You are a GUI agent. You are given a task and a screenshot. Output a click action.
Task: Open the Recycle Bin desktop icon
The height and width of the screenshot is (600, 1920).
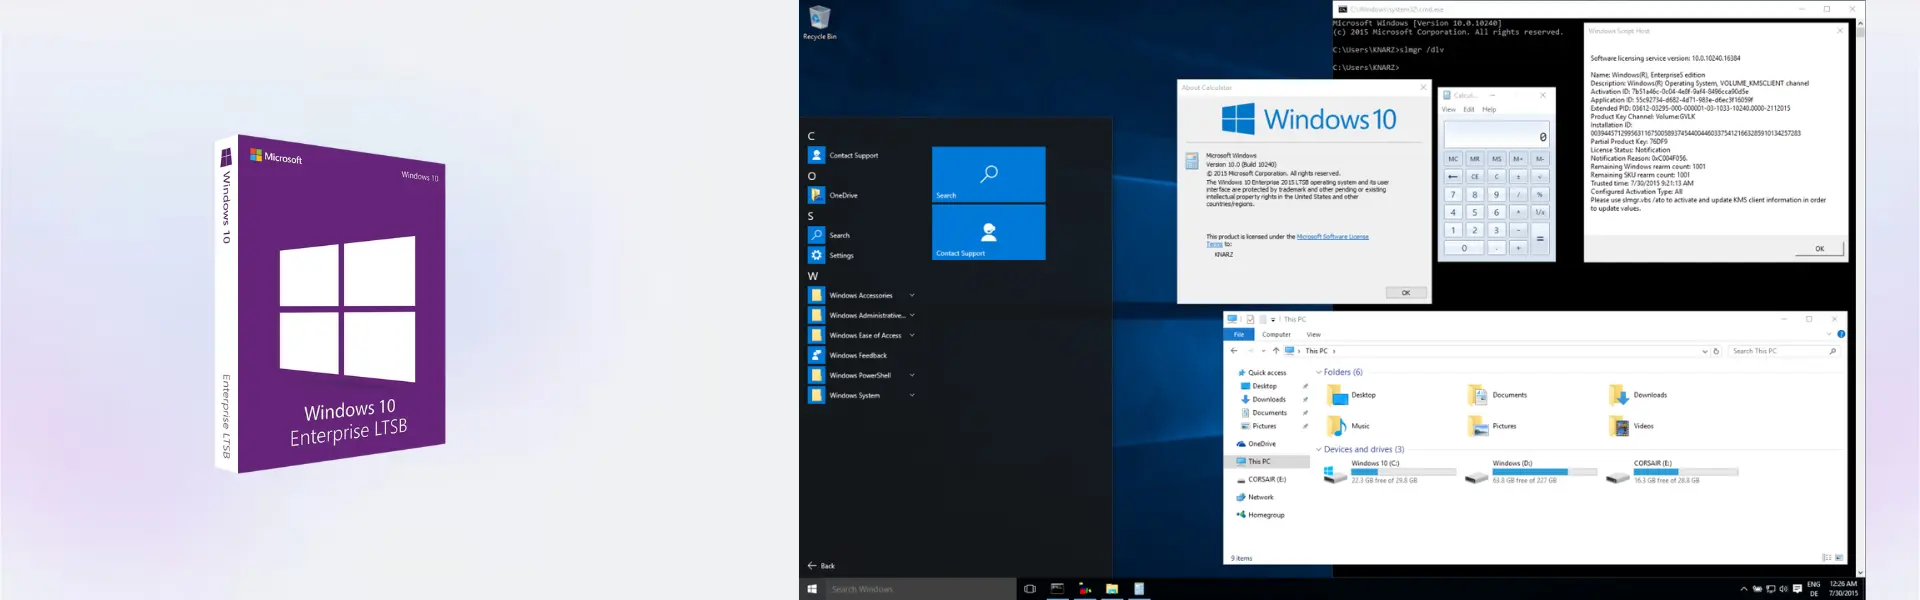[819, 22]
